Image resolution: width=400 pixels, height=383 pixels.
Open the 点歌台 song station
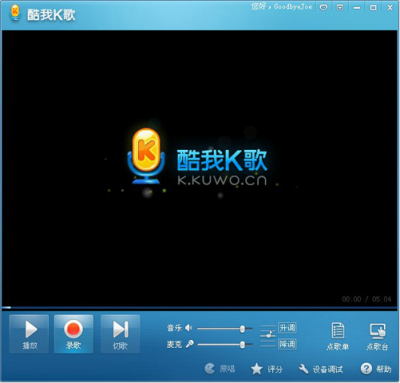(377, 336)
